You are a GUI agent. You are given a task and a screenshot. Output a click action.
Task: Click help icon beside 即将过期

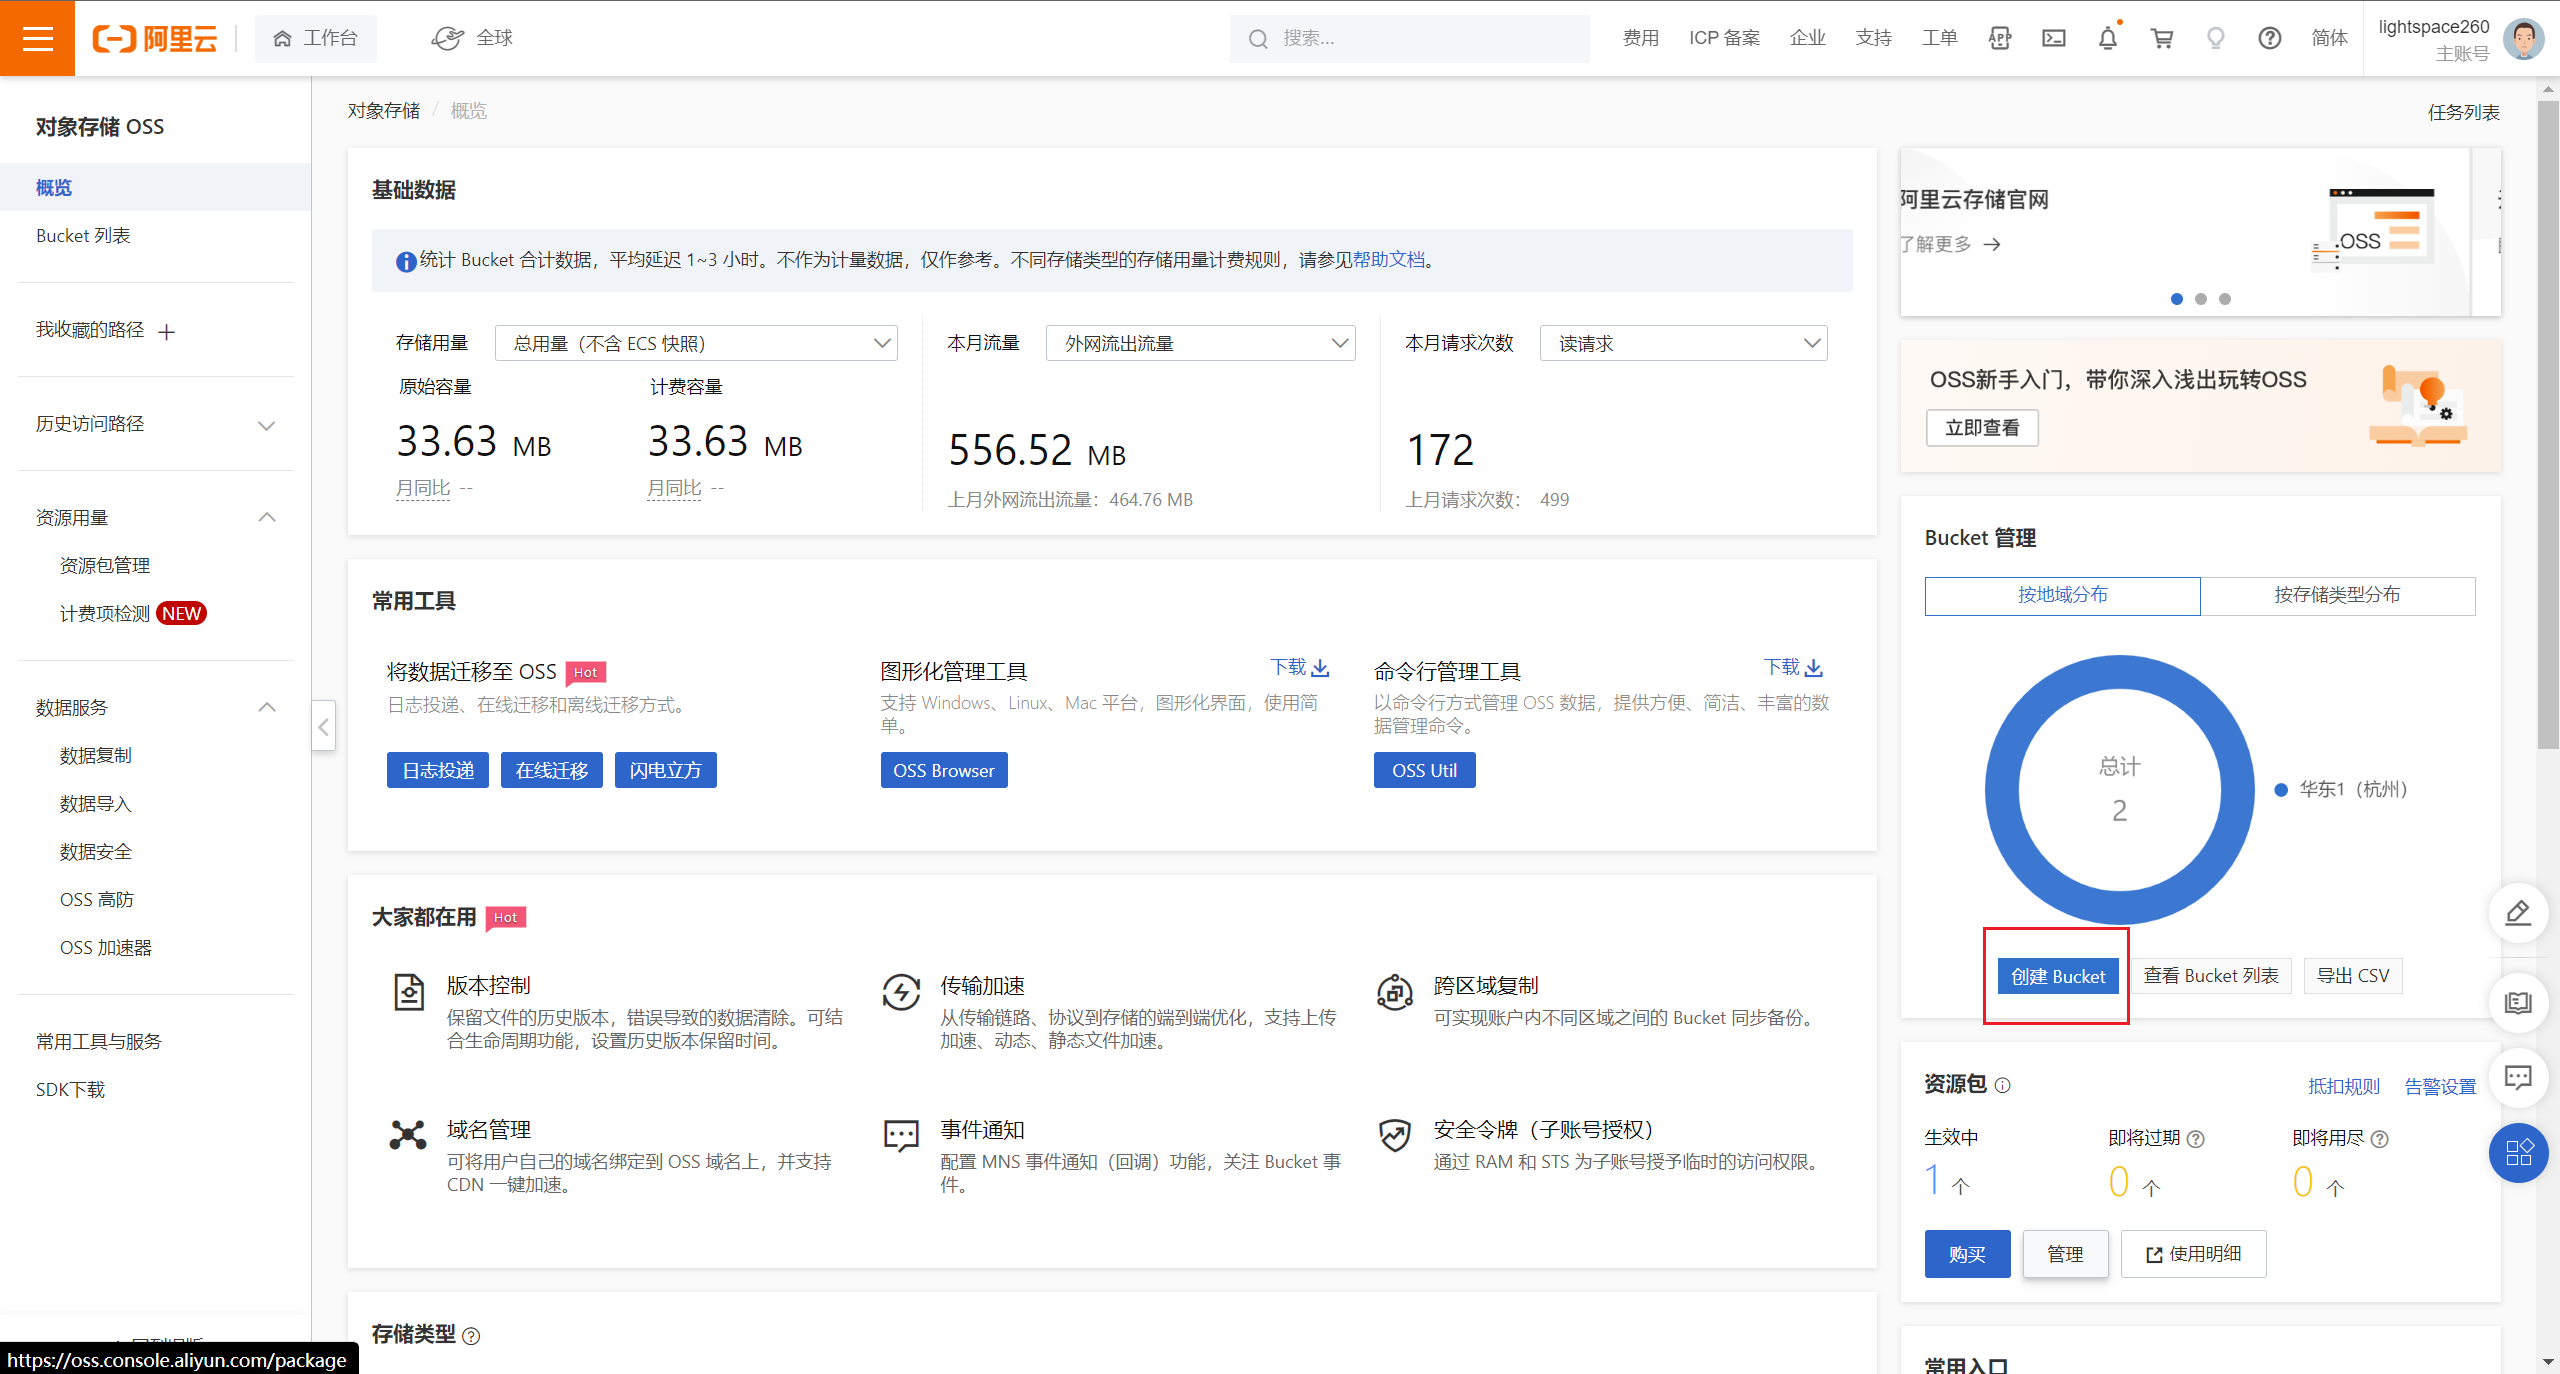[x=2196, y=1139]
